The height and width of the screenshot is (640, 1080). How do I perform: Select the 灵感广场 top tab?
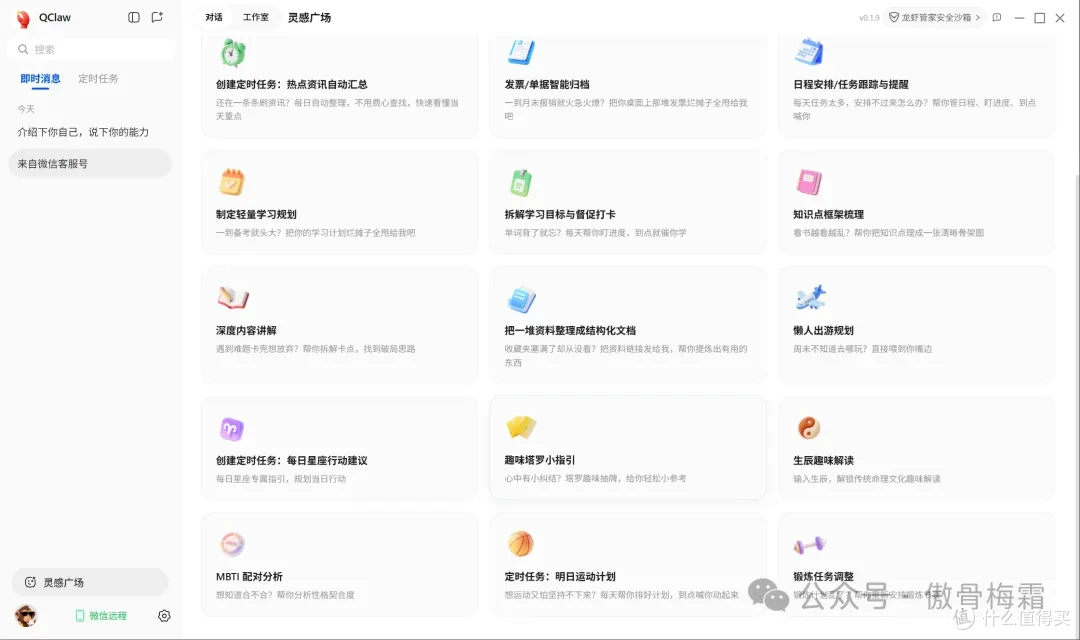point(309,17)
